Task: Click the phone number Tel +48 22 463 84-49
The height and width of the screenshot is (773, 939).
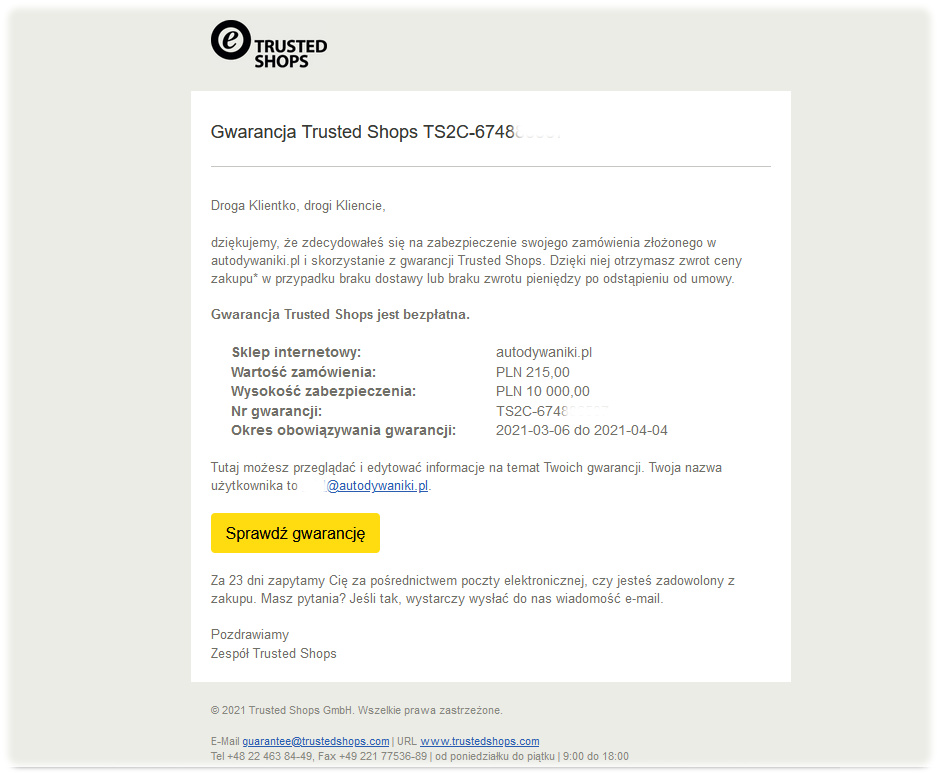Action: [x=262, y=756]
